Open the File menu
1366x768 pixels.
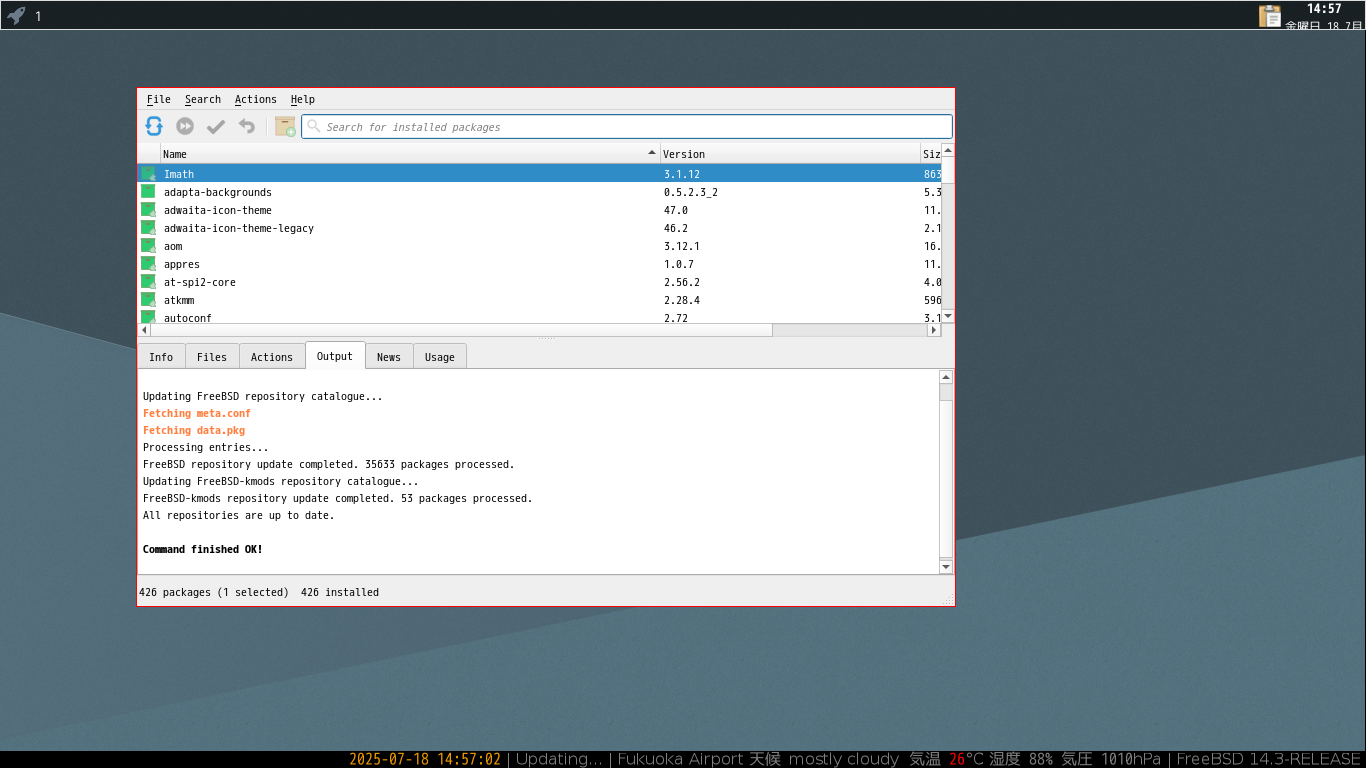coord(158,99)
